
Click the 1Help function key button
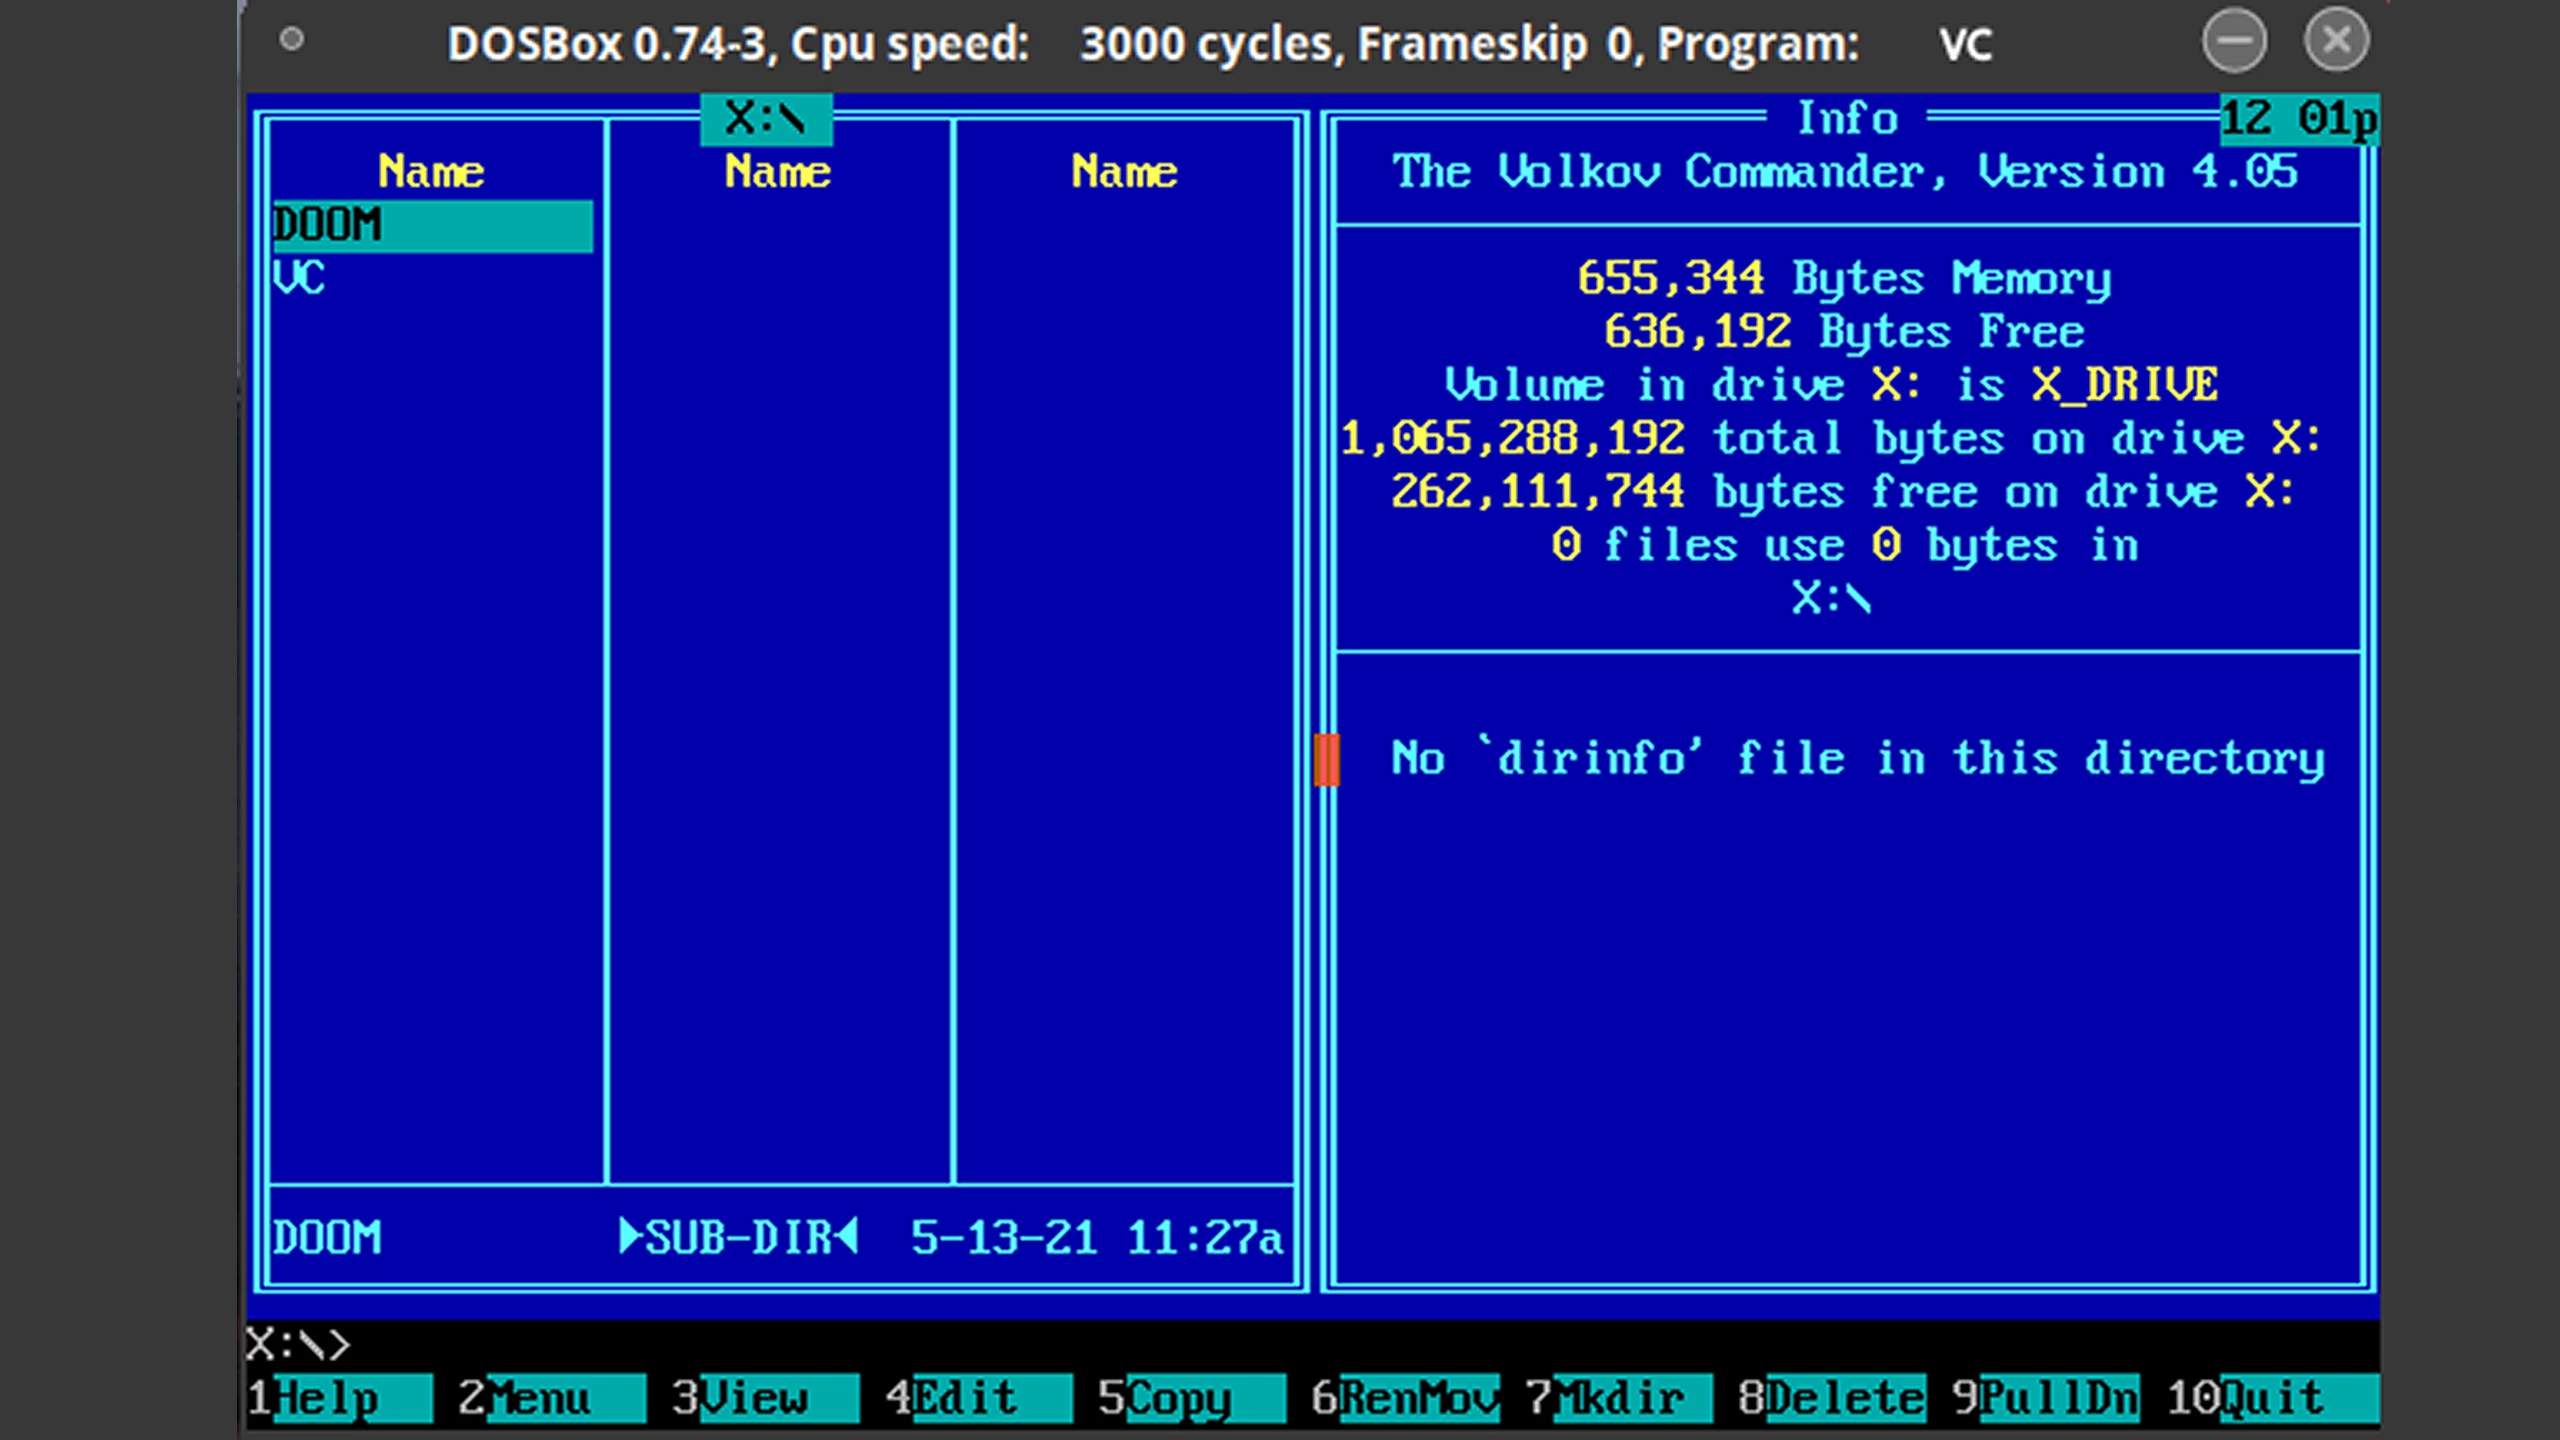[x=340, y=1397]
